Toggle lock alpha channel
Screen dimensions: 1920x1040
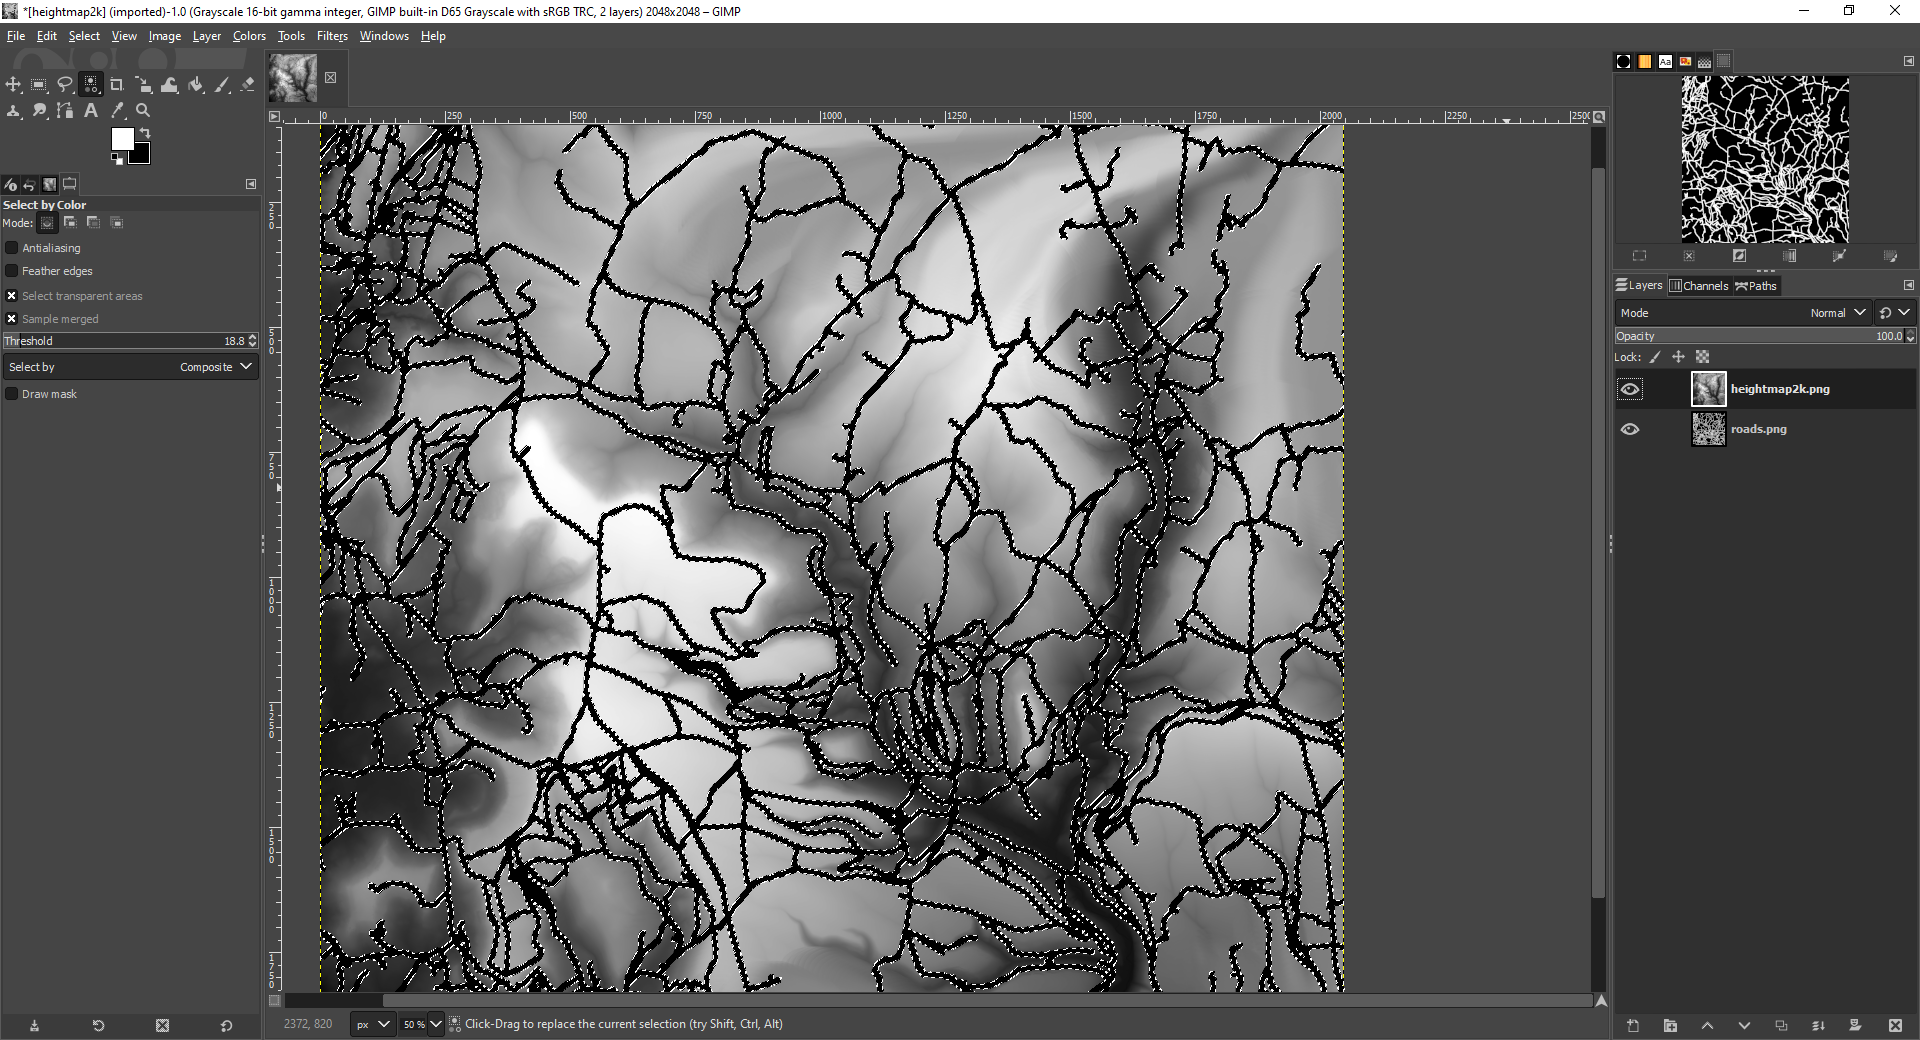tap(1702, 357)
